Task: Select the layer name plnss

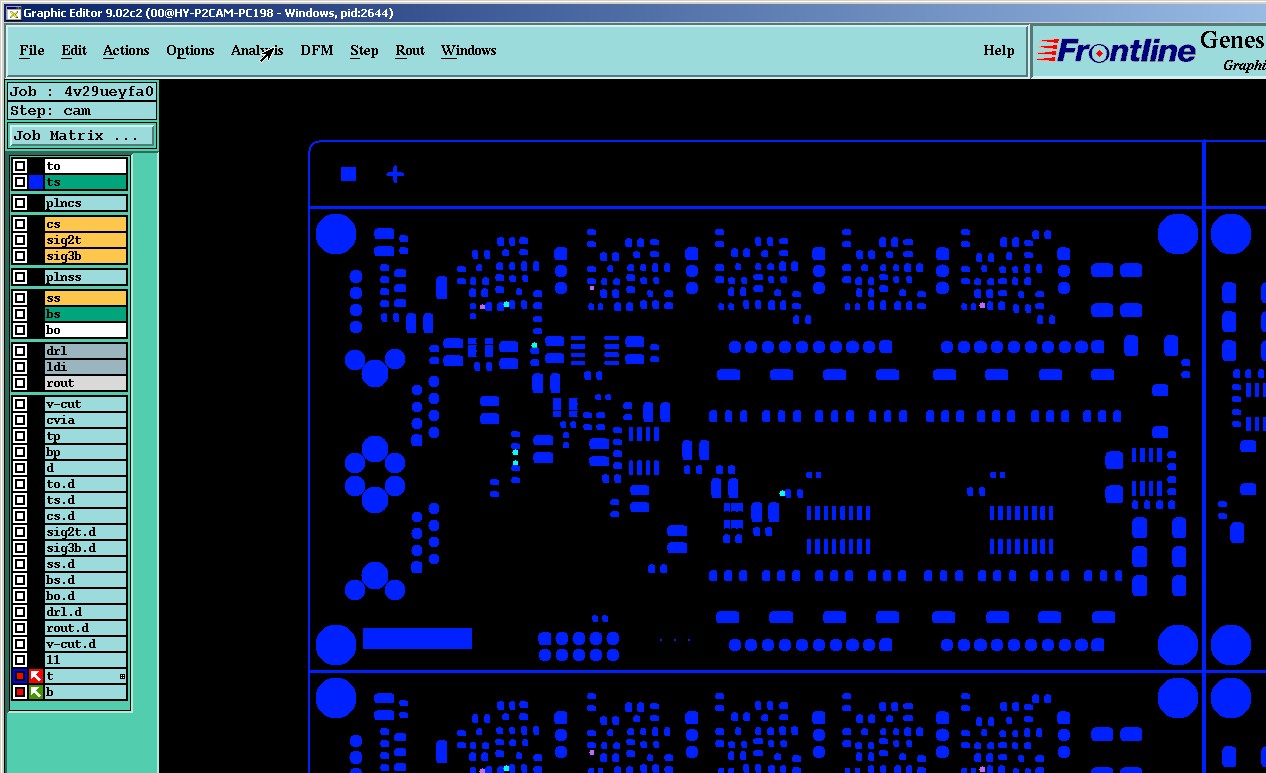Action: (86, 277)
